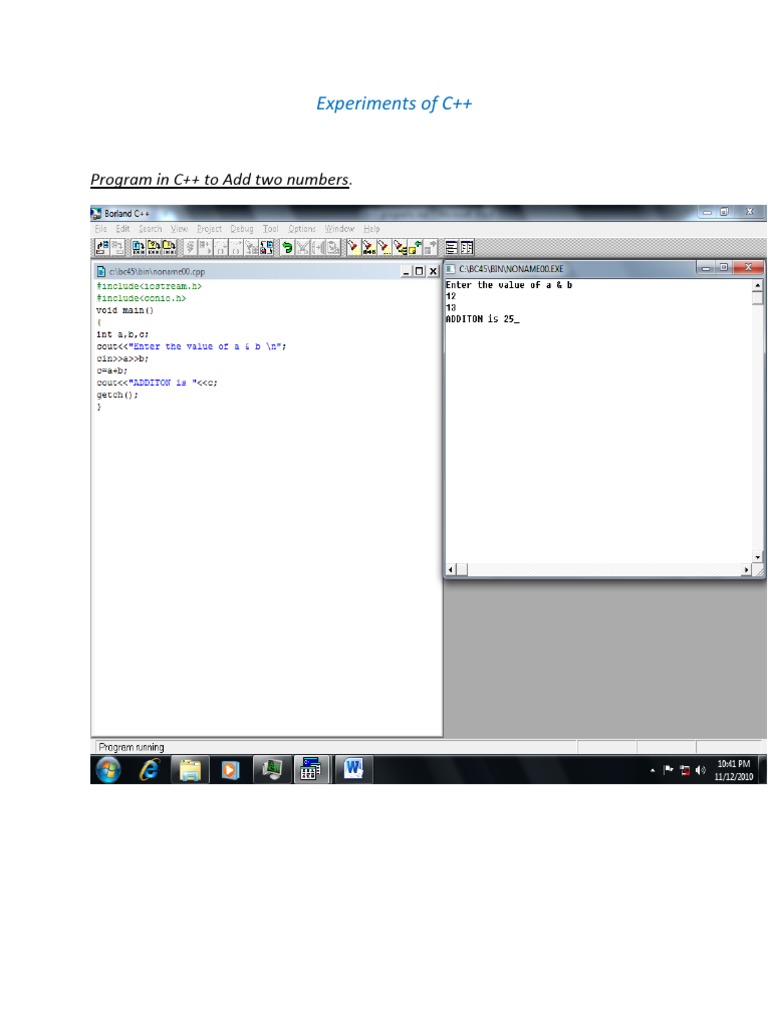Click the grayed lightning bolt run icon
Viewport: 768px width, 1024px height.
[189, 248]
